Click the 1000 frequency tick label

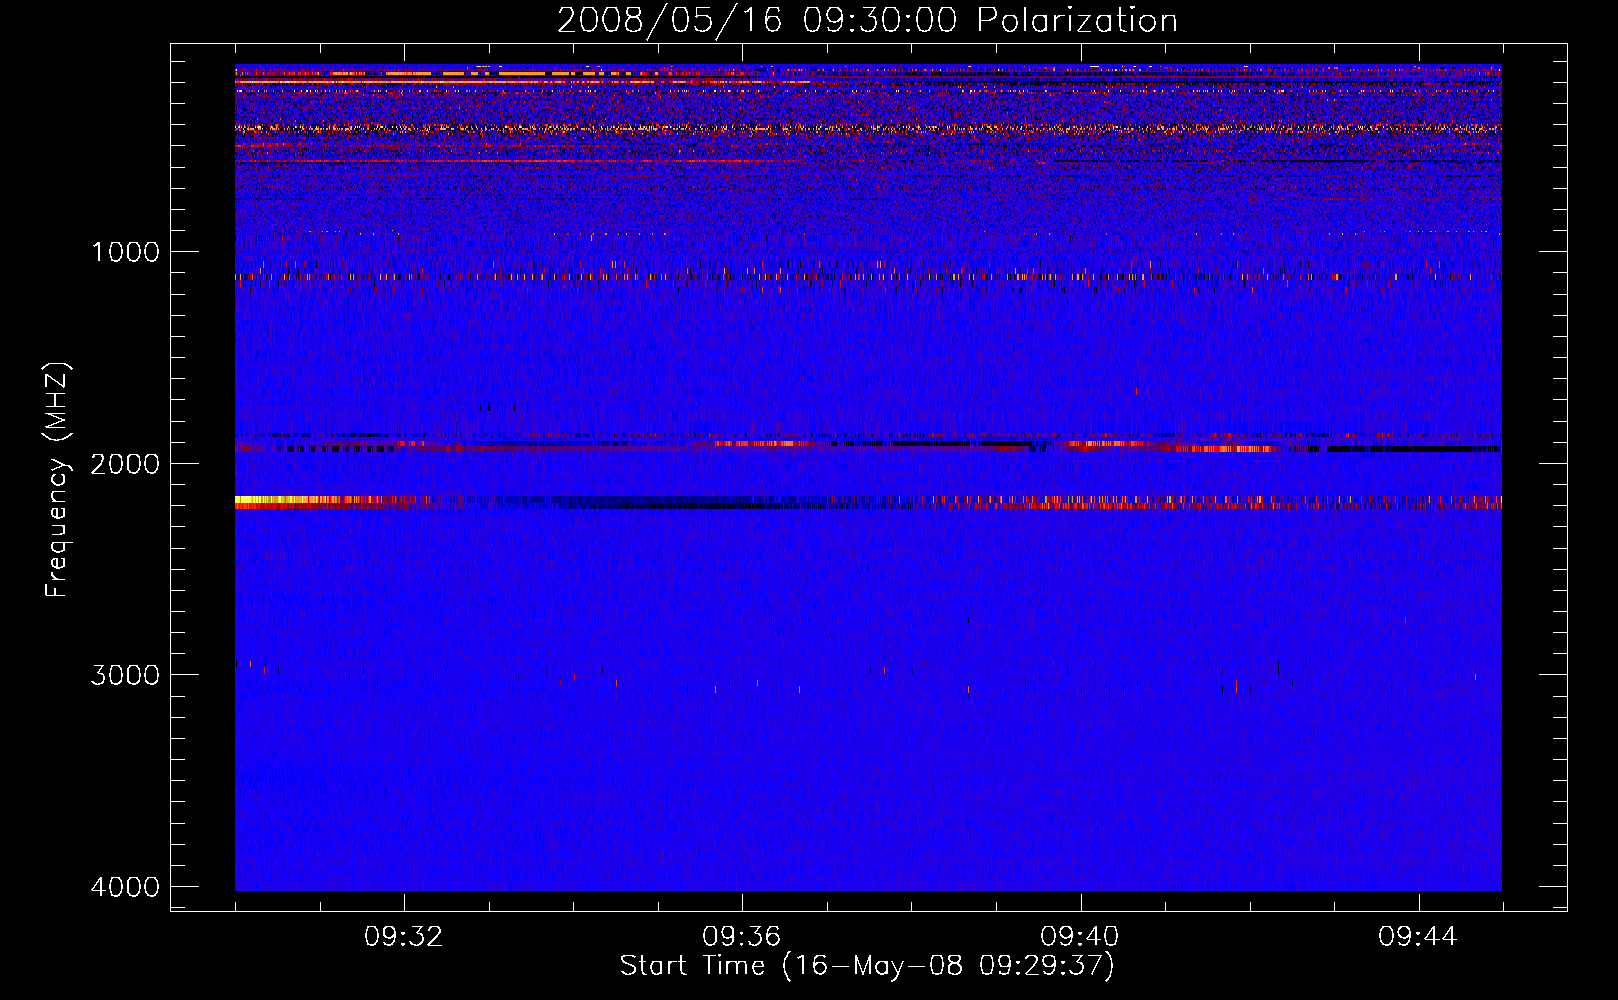point(125,251)
